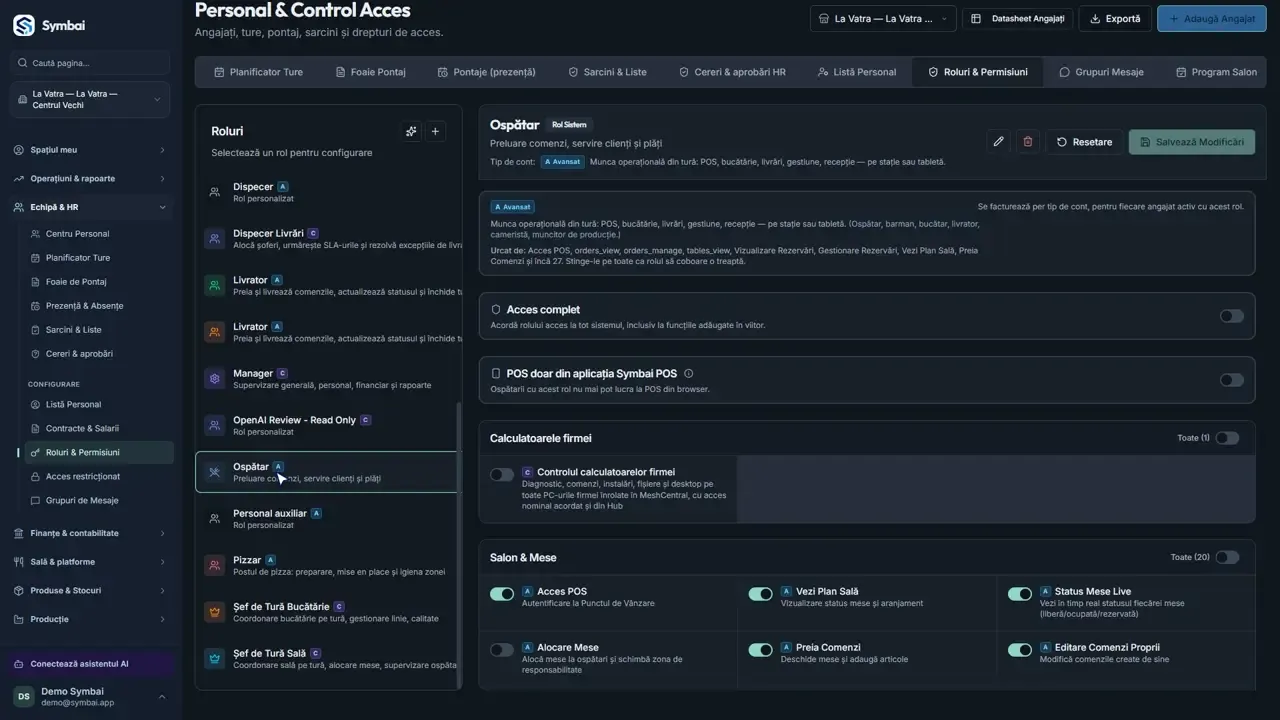Viewport: 1280px width, 720px height.
Task: Toggle all Salon & Mese permissions
Action: coord(1227,557)
